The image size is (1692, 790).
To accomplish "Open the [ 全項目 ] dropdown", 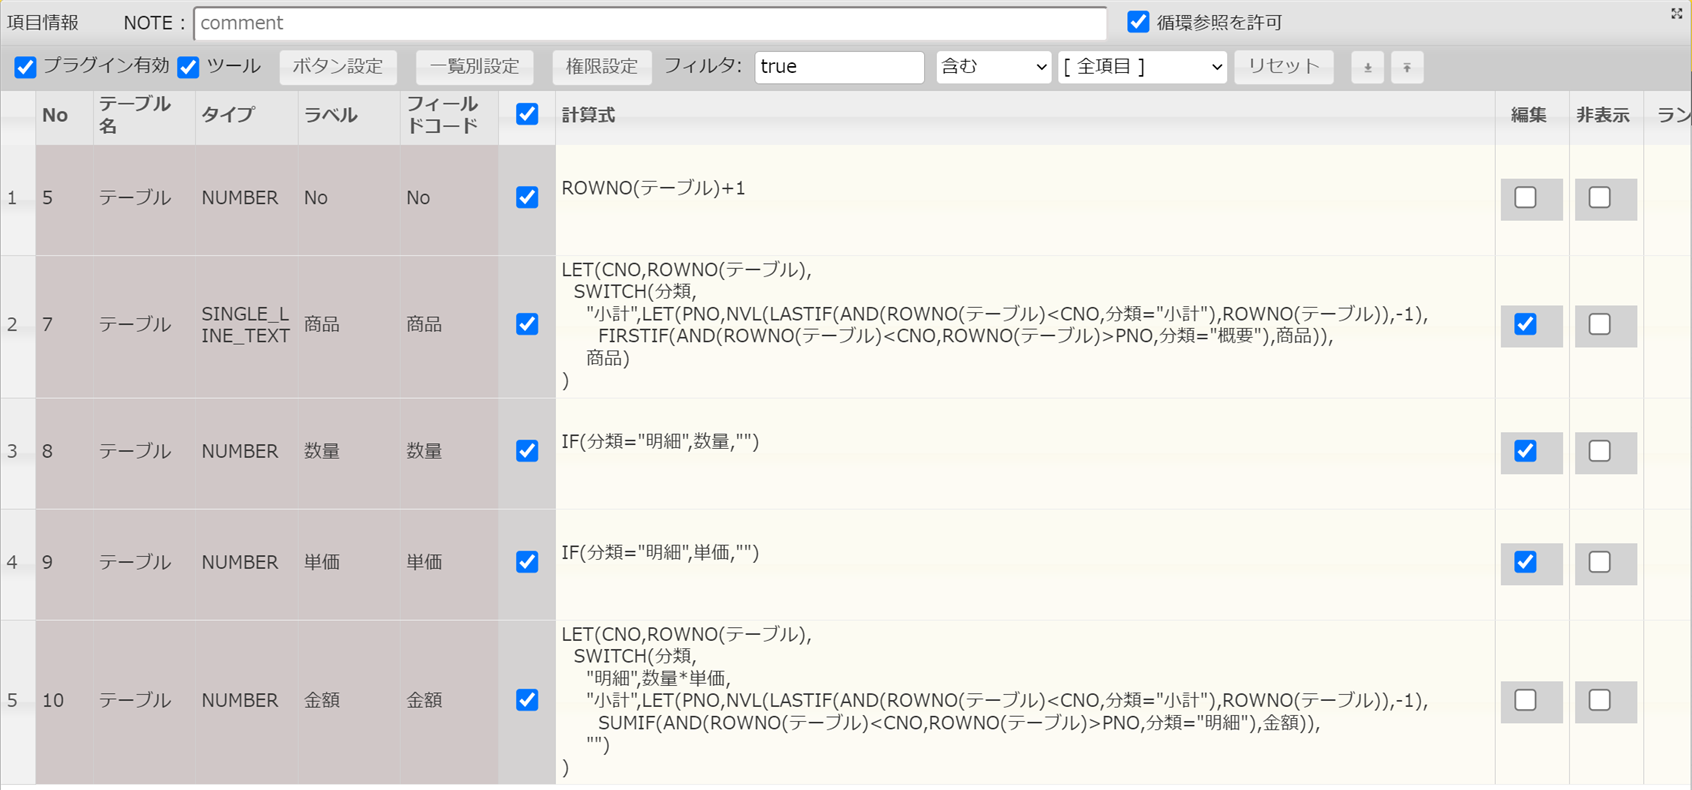I will (x=1142, y=67).
